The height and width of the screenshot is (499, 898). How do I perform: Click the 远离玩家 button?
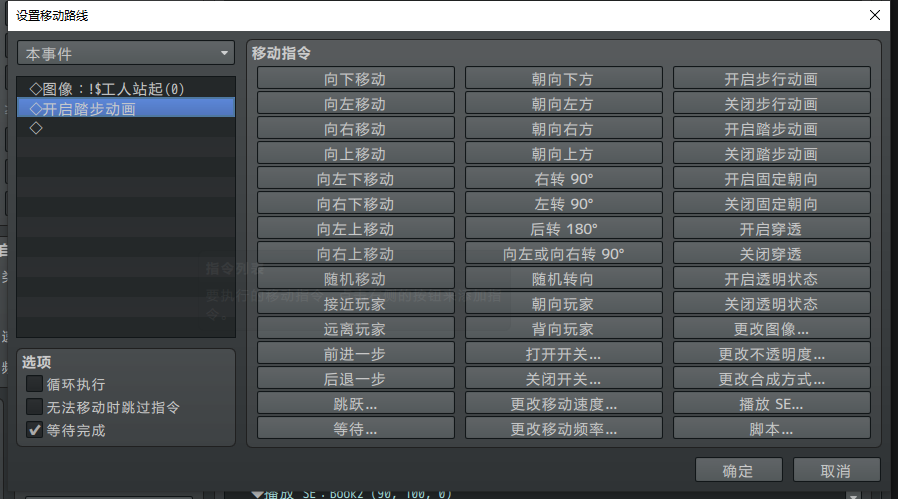[x=356, y=329]
